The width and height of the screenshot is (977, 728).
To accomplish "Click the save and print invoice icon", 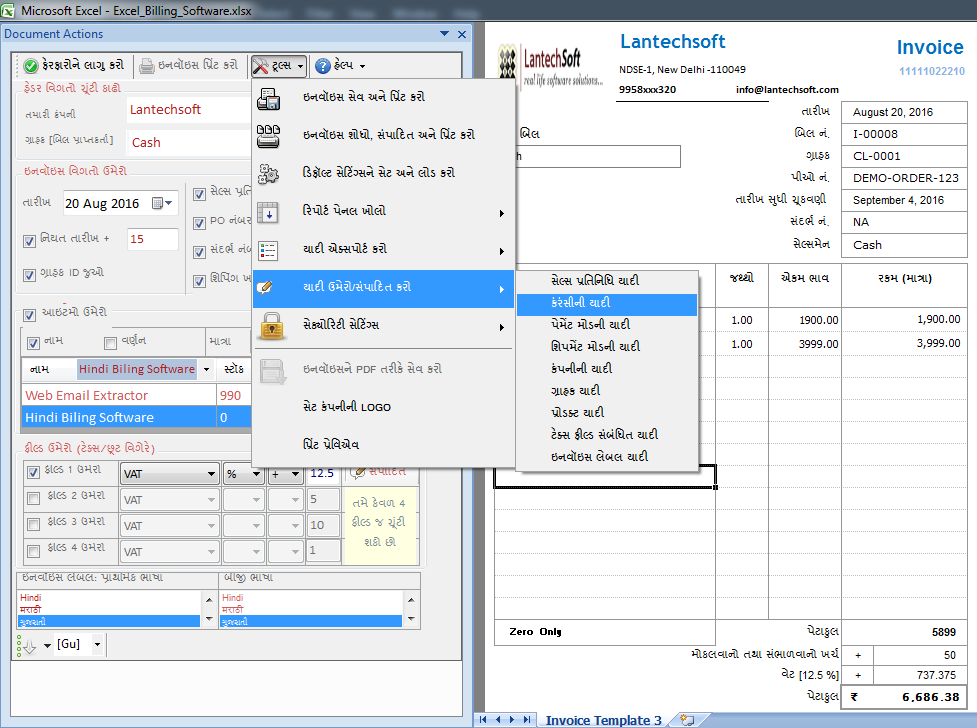I will point(269,98).
